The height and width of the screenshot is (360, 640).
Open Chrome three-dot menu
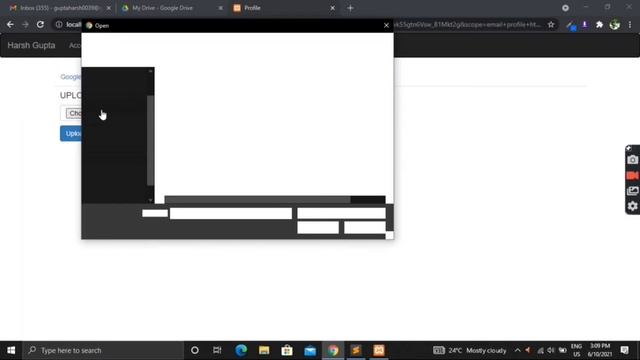click(630, 24)
